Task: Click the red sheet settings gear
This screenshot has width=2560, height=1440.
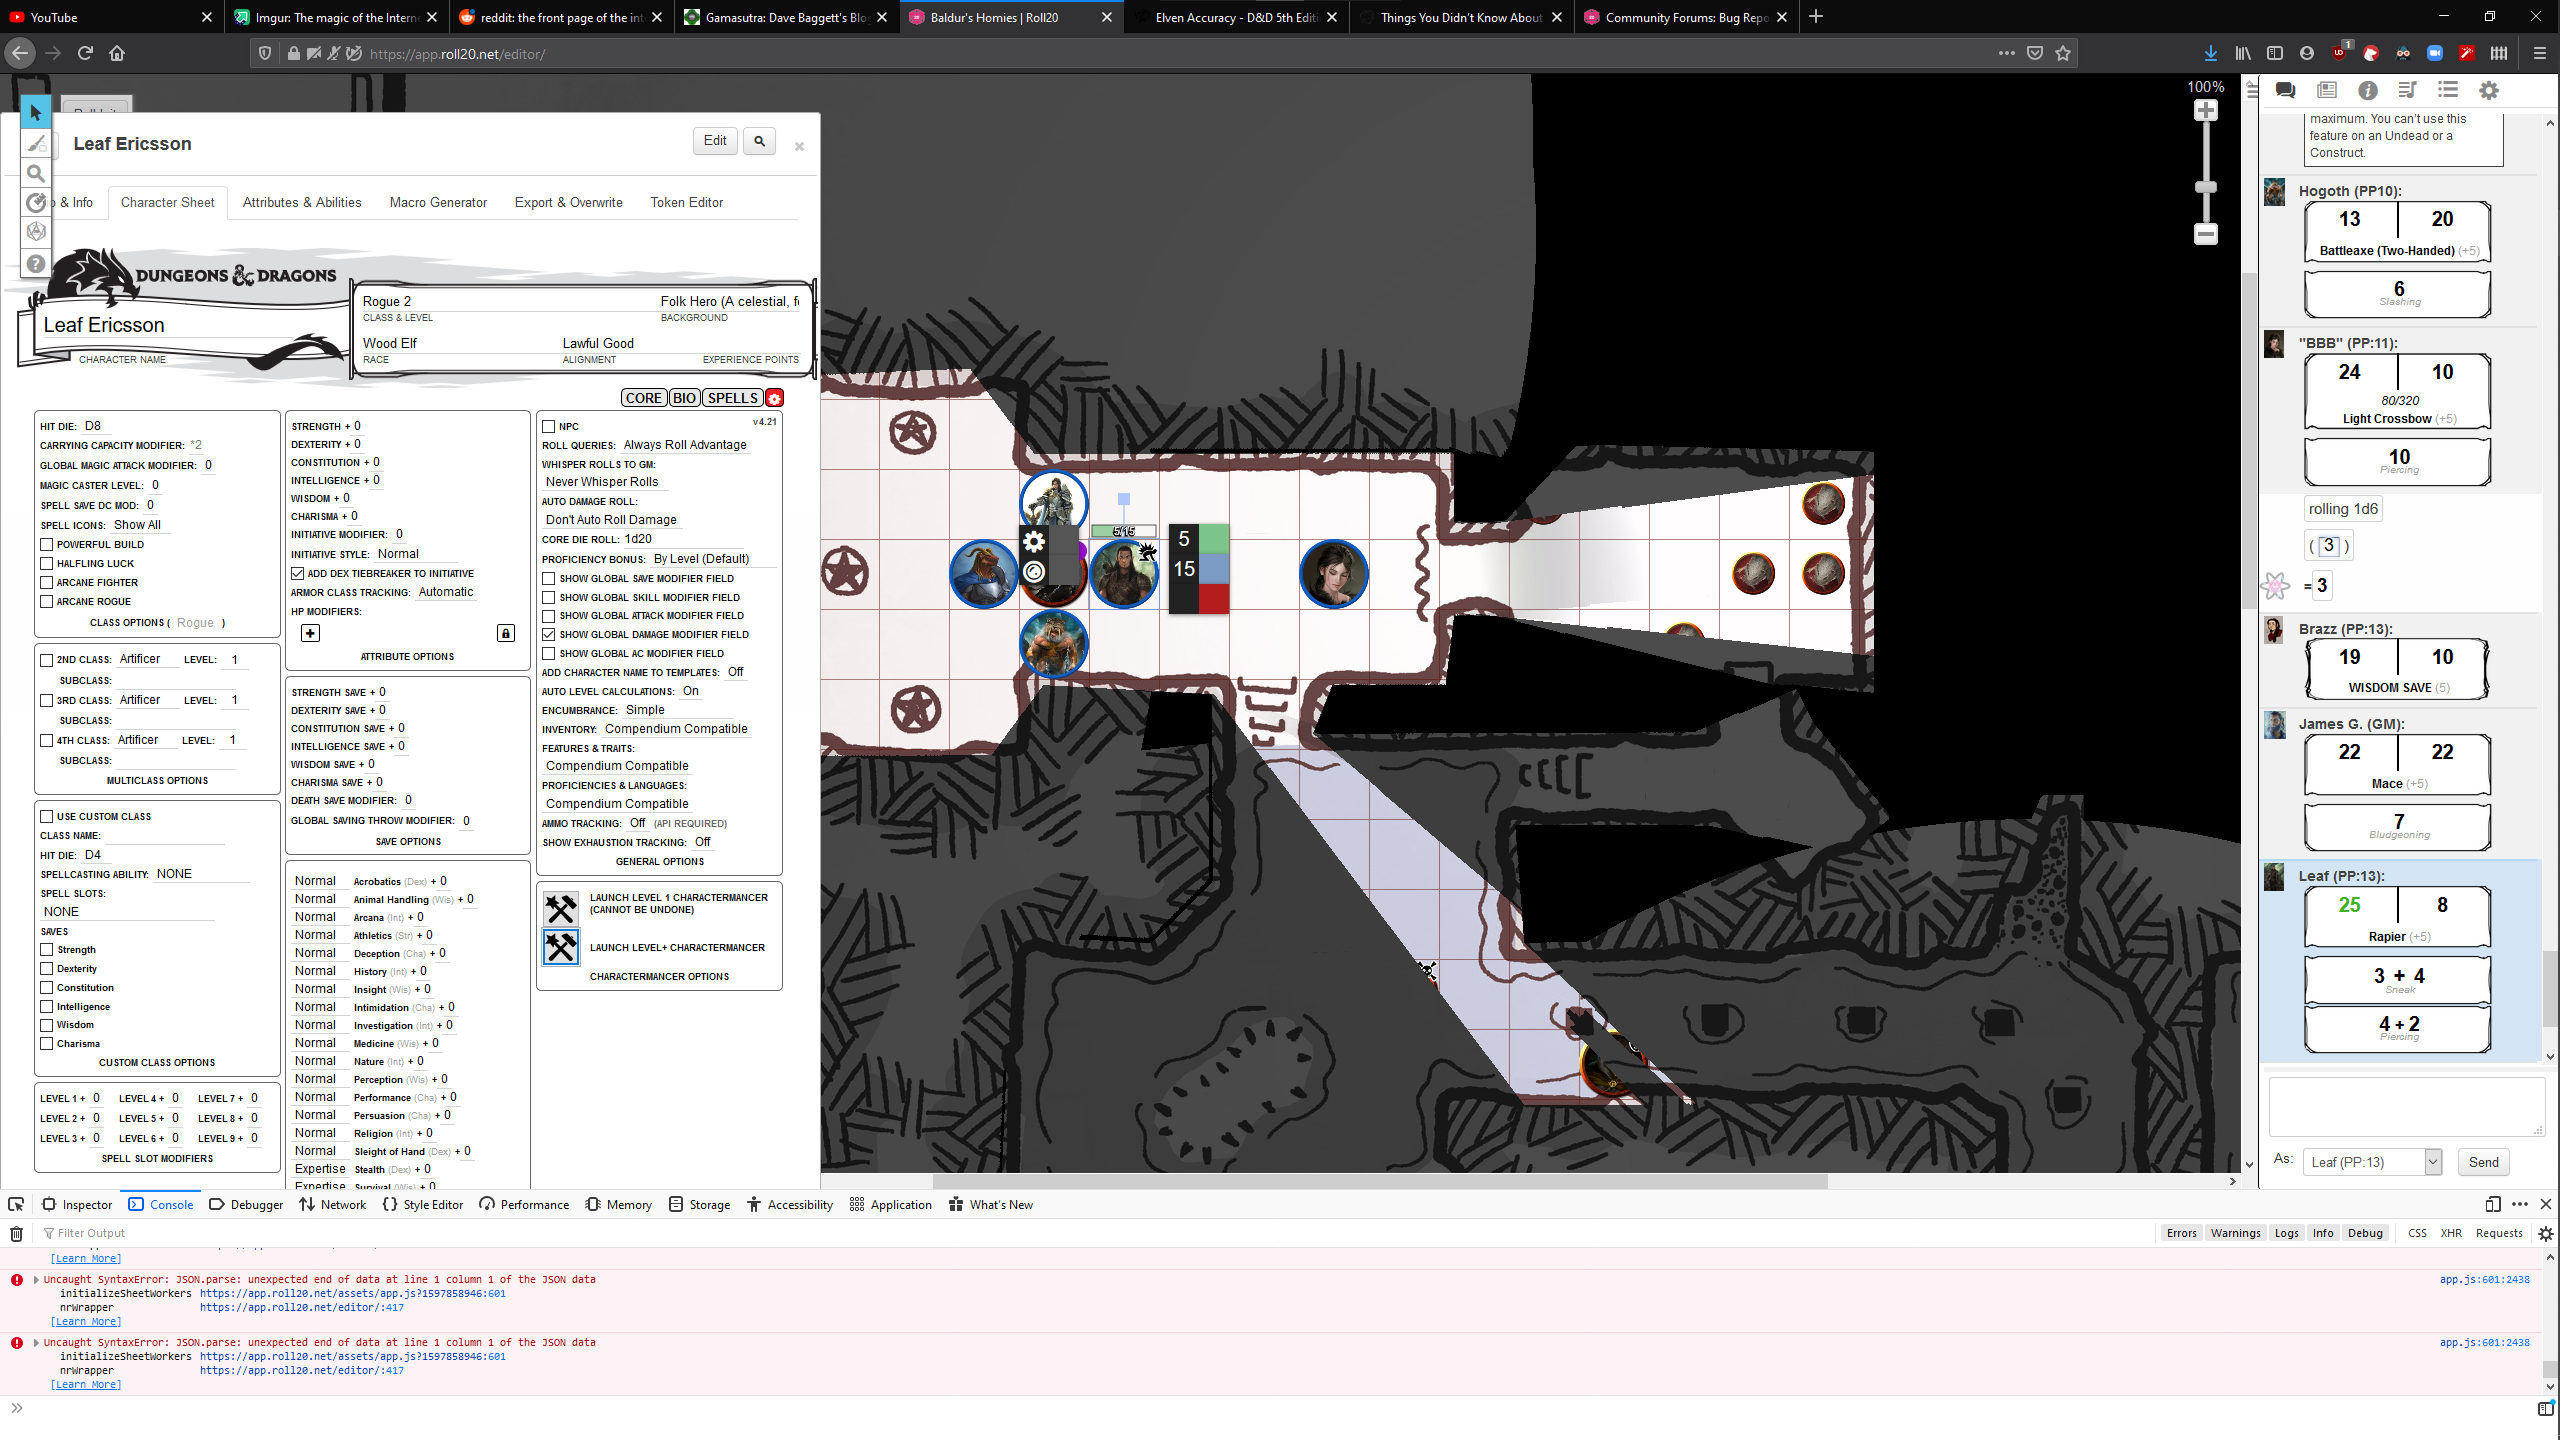Action: (774, 398)
